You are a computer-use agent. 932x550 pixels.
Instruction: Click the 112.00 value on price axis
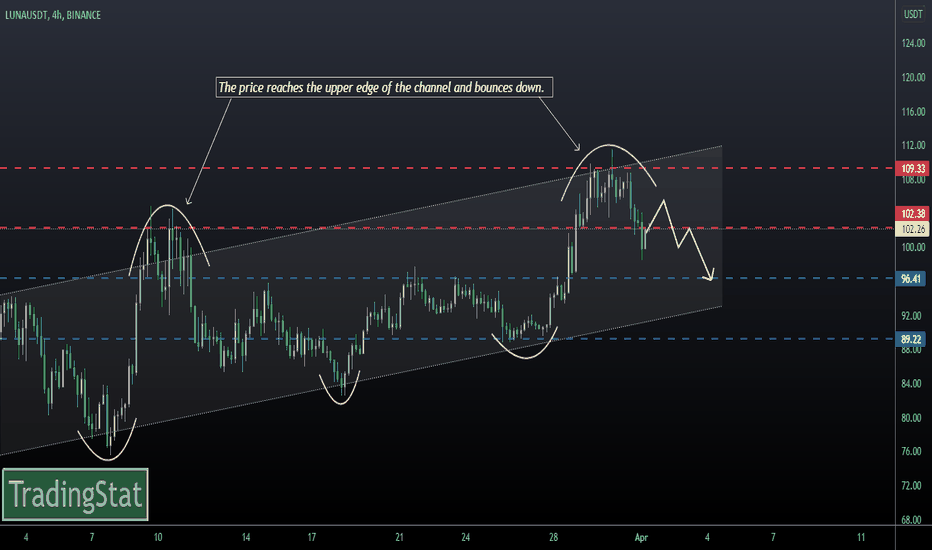(913, 146)
